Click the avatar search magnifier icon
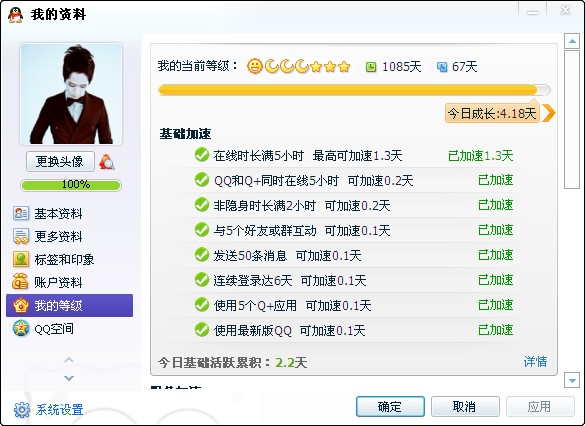Image resolution: width=585 pixels, height=426 pixels. [107, 162]
